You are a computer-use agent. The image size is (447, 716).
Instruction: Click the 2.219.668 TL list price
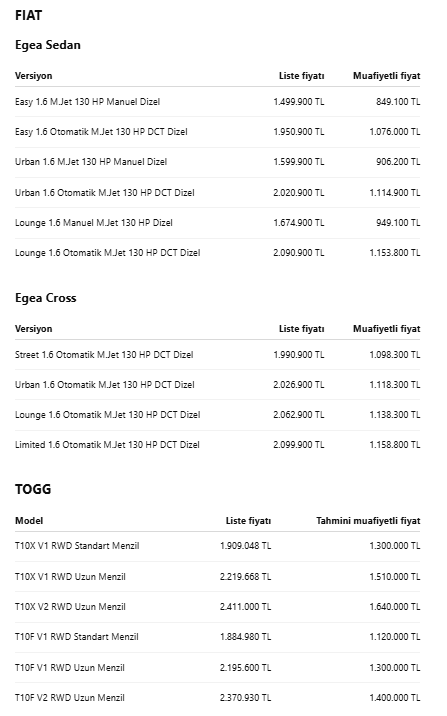point(245,577)
